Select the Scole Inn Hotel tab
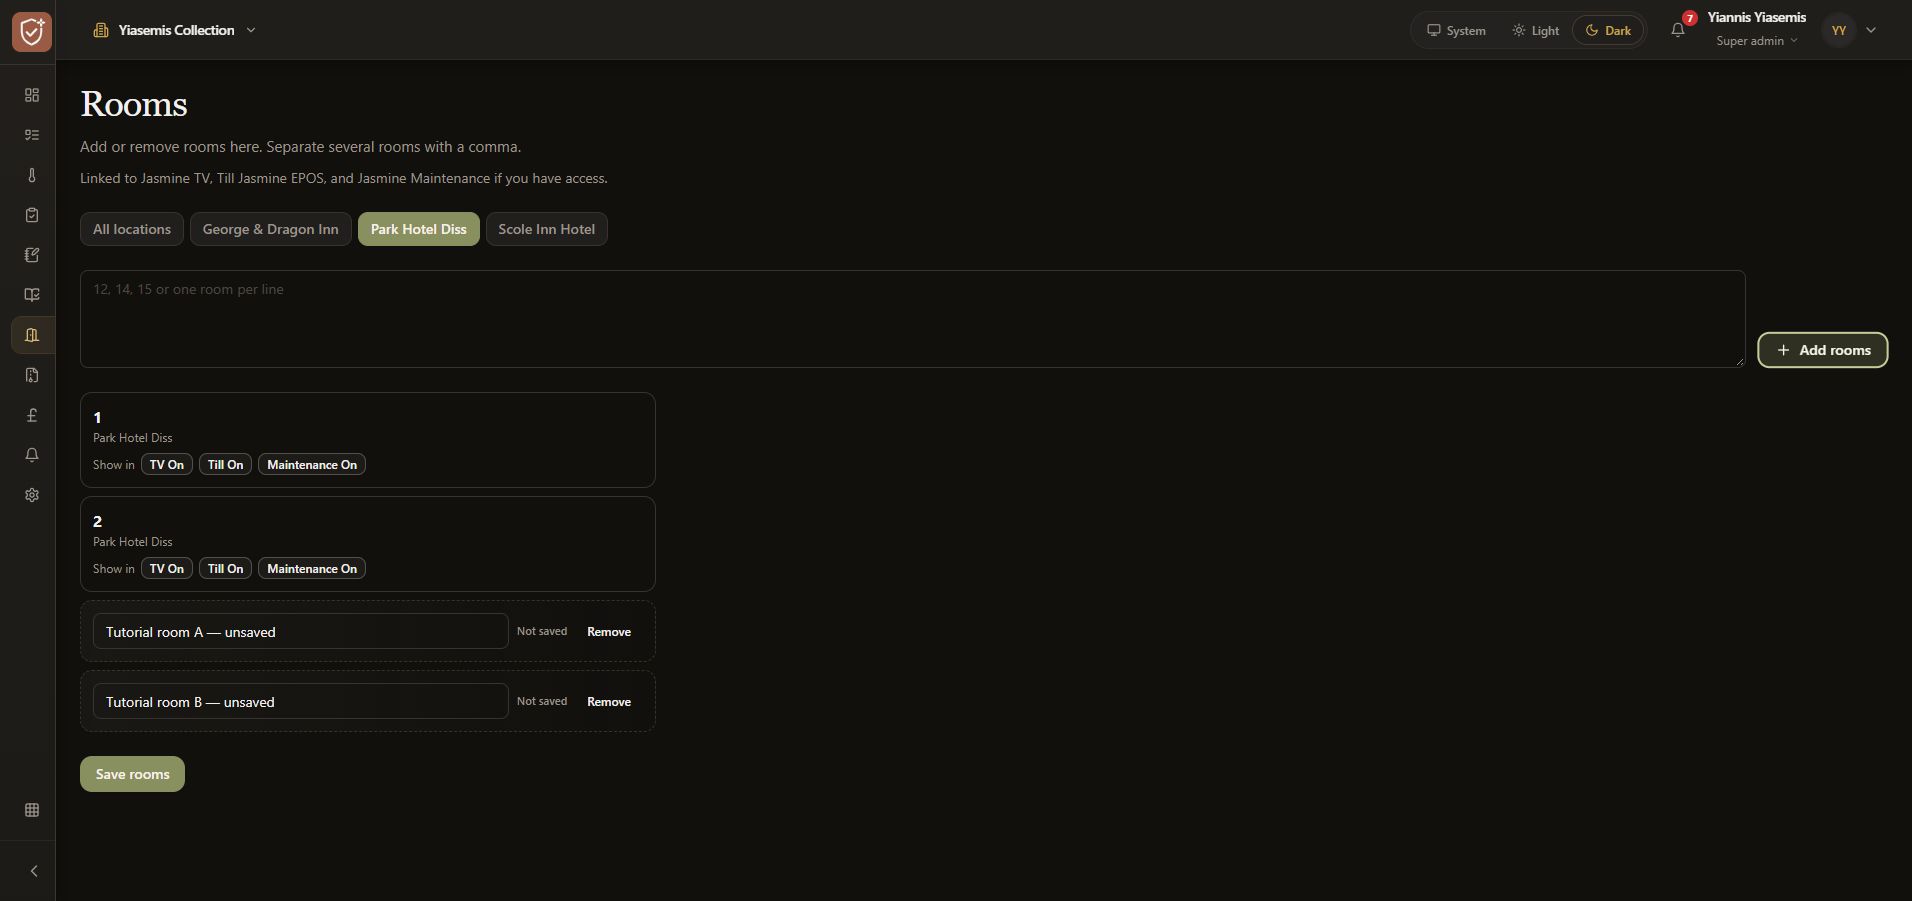This screenshot has height=901, width=1912. (x=547, y=229)
